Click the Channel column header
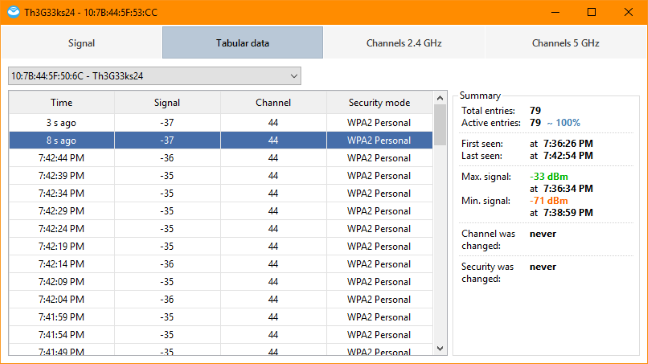 point(273,102)
